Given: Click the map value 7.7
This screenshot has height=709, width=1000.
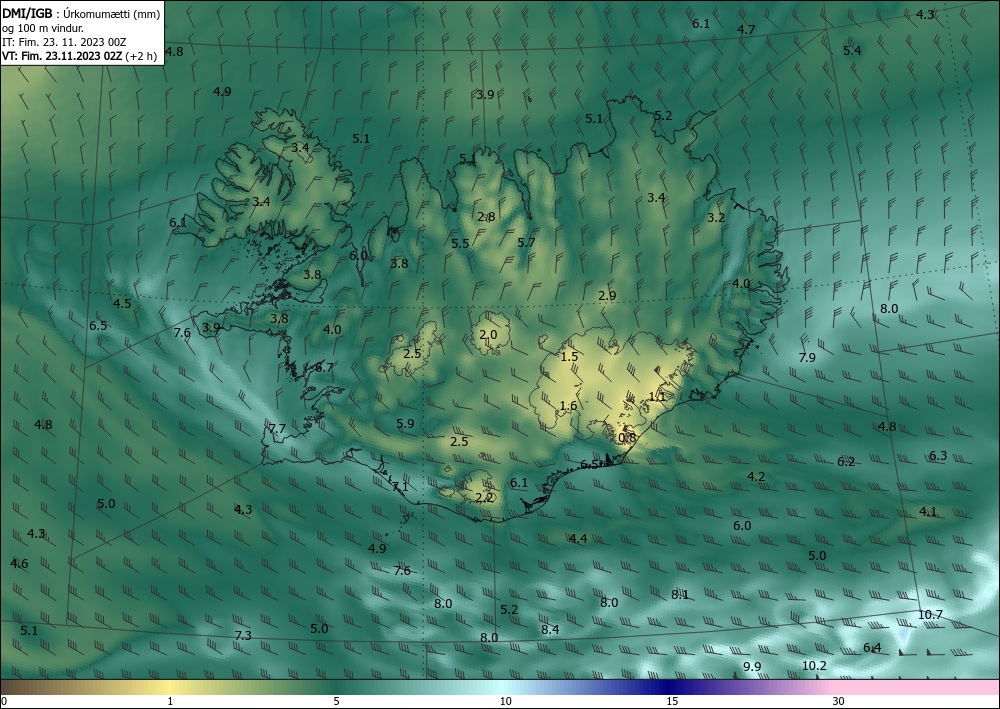Looking at the screenshot, I should click(277, 428).
